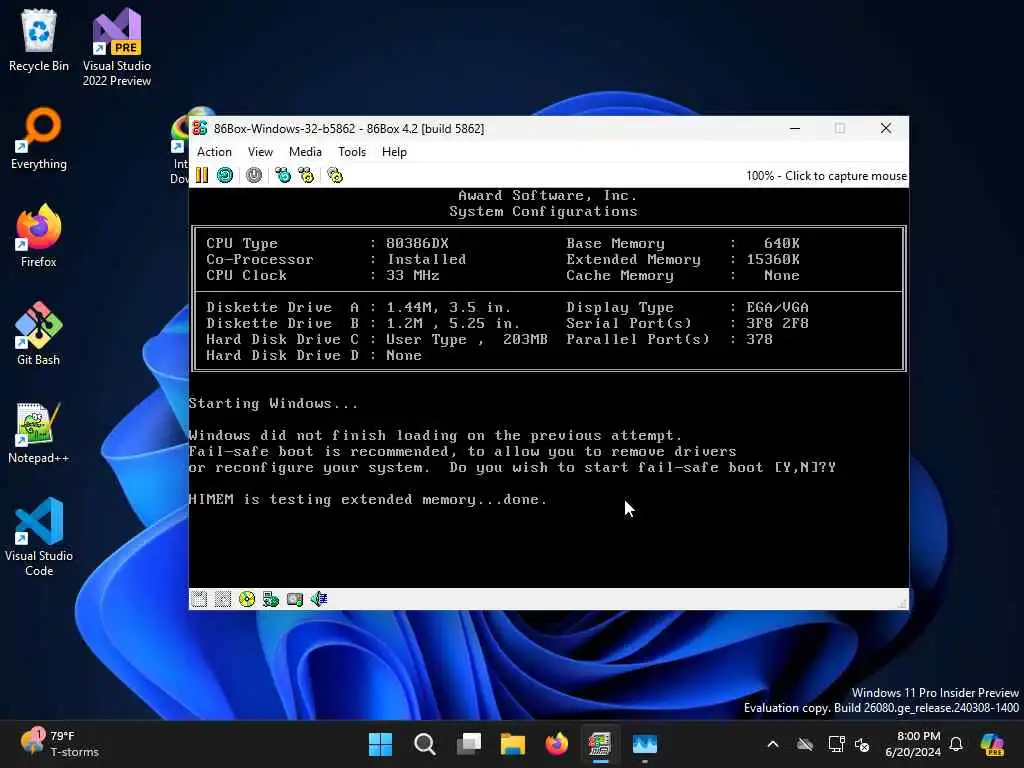Click inside the emulated display screen
This screenshot has height=768, width=1024.
pyautogui.click(x=549, y=388)
